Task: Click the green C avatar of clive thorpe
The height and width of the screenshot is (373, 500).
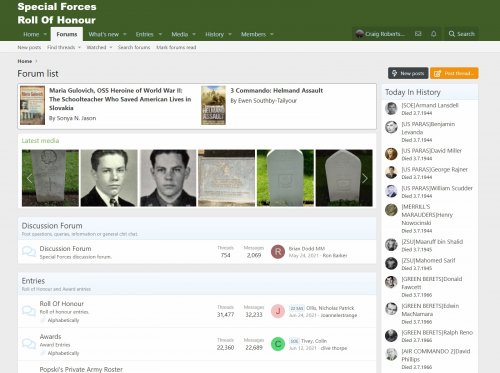Action: point(278,344)
